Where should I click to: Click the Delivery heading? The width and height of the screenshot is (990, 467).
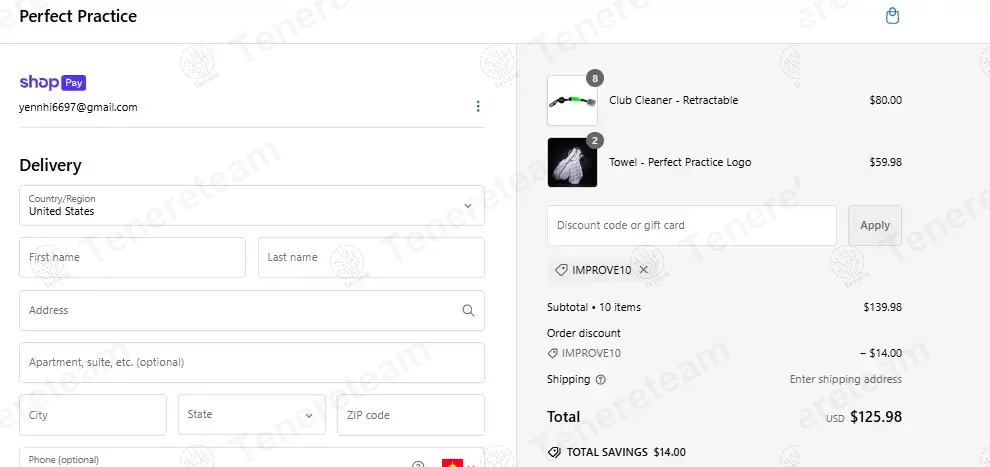[x=51, y=165]
